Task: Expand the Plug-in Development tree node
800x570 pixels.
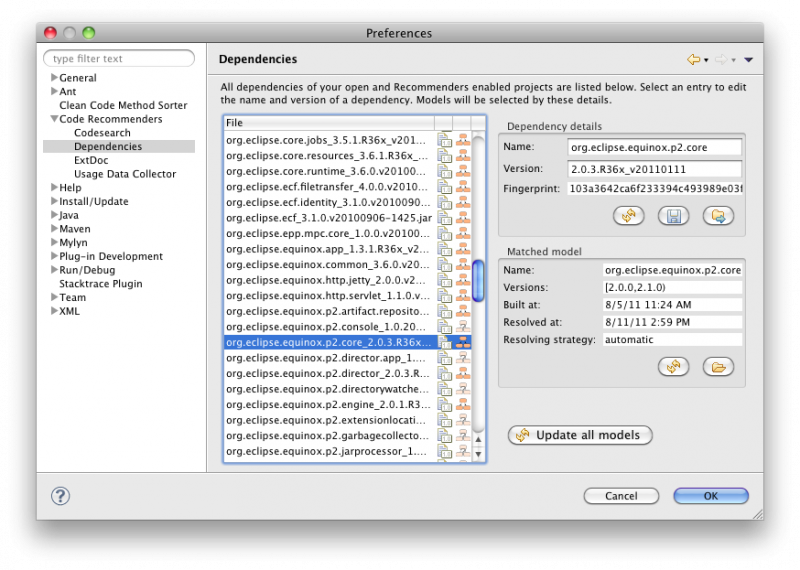Action: click(54, 256)
